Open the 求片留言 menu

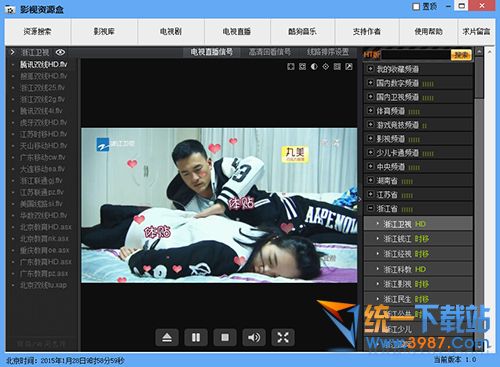point(476,32)
